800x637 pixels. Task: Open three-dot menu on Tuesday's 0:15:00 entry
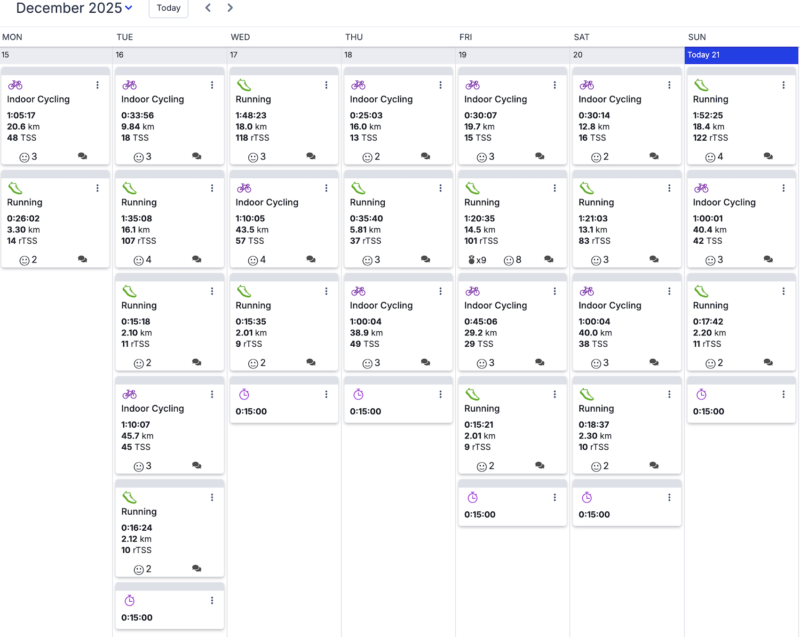[212, 600]
